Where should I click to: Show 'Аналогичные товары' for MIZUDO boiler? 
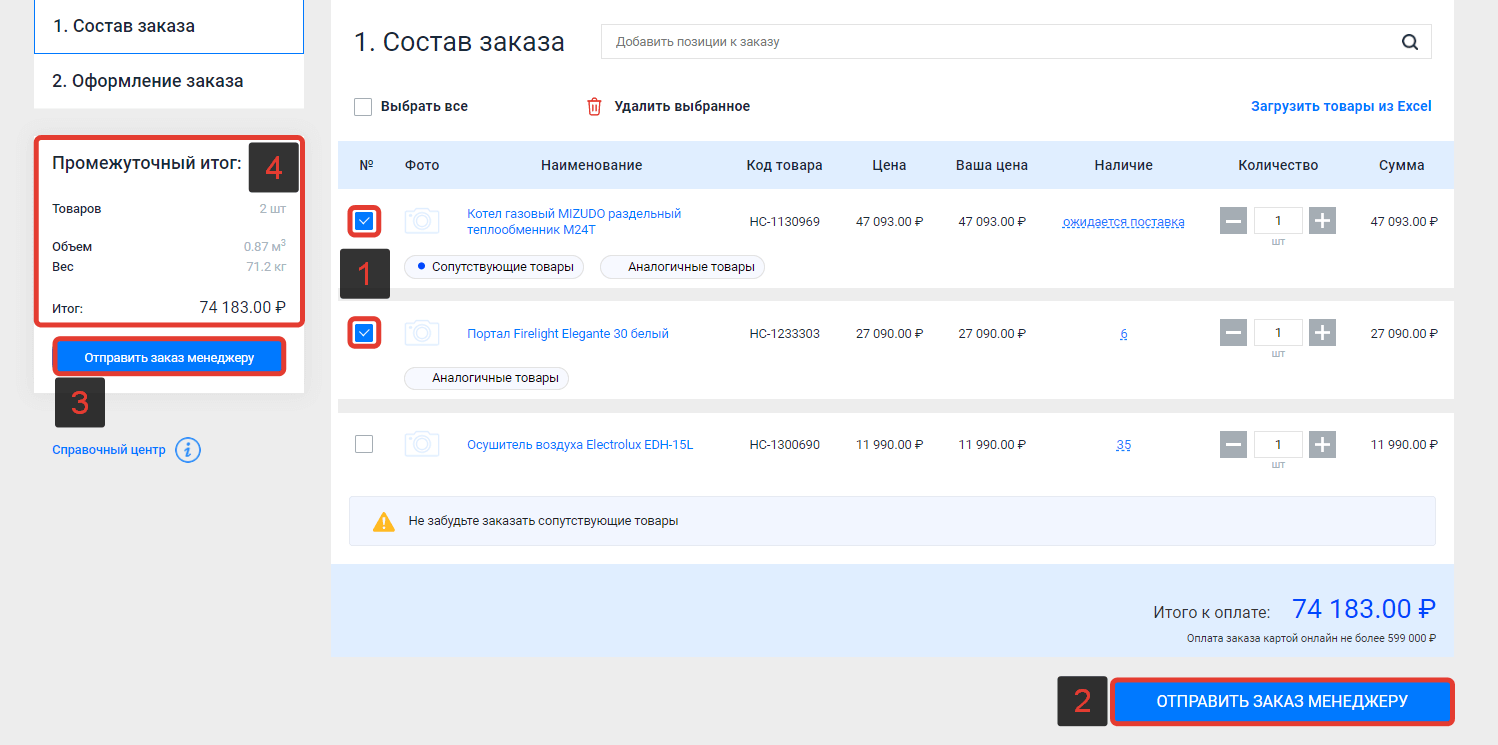pyautogui.click(x=682, y=267)
